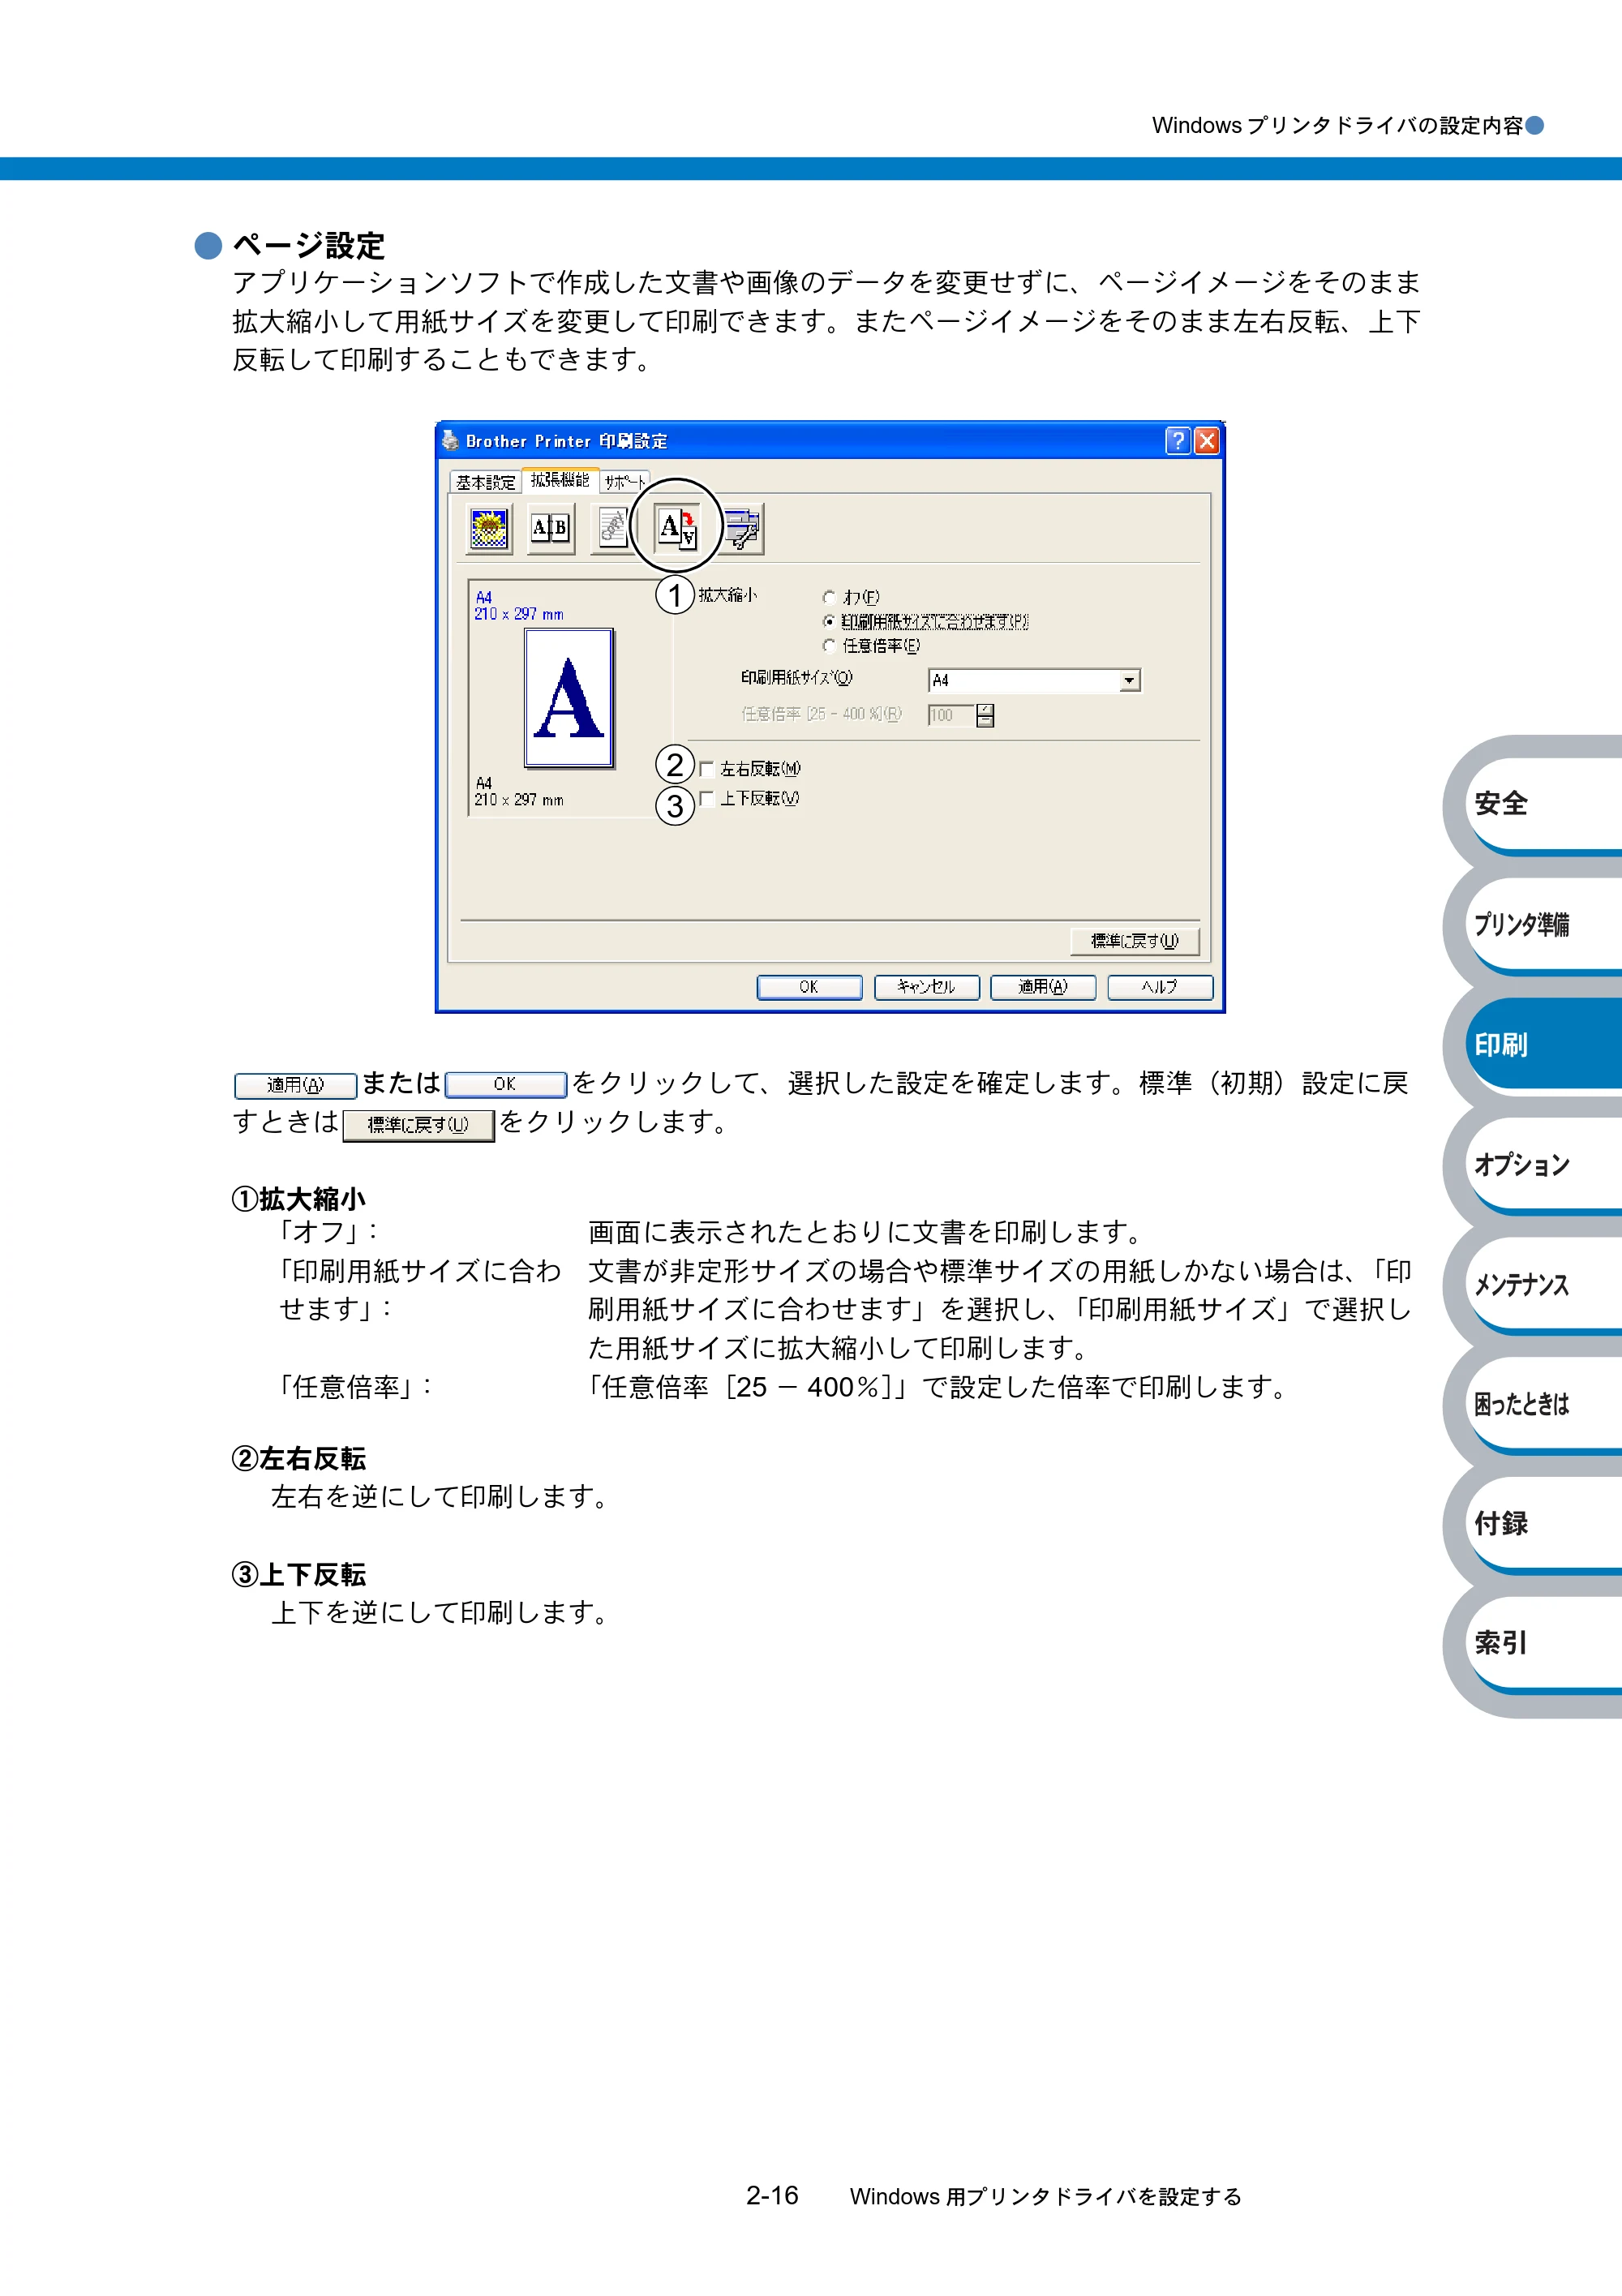Screen dimensions: 1622x2296
Task: Open the 困ったときは side tab
Action: click(x=1543, y=1404)
